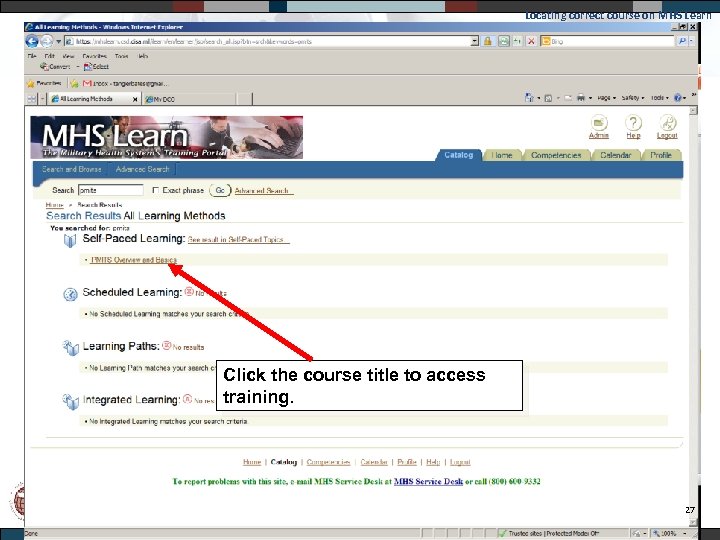This screenshot has height=540, width=720.
Task: Click the footer Competencies link
Action: pos(328,462)
